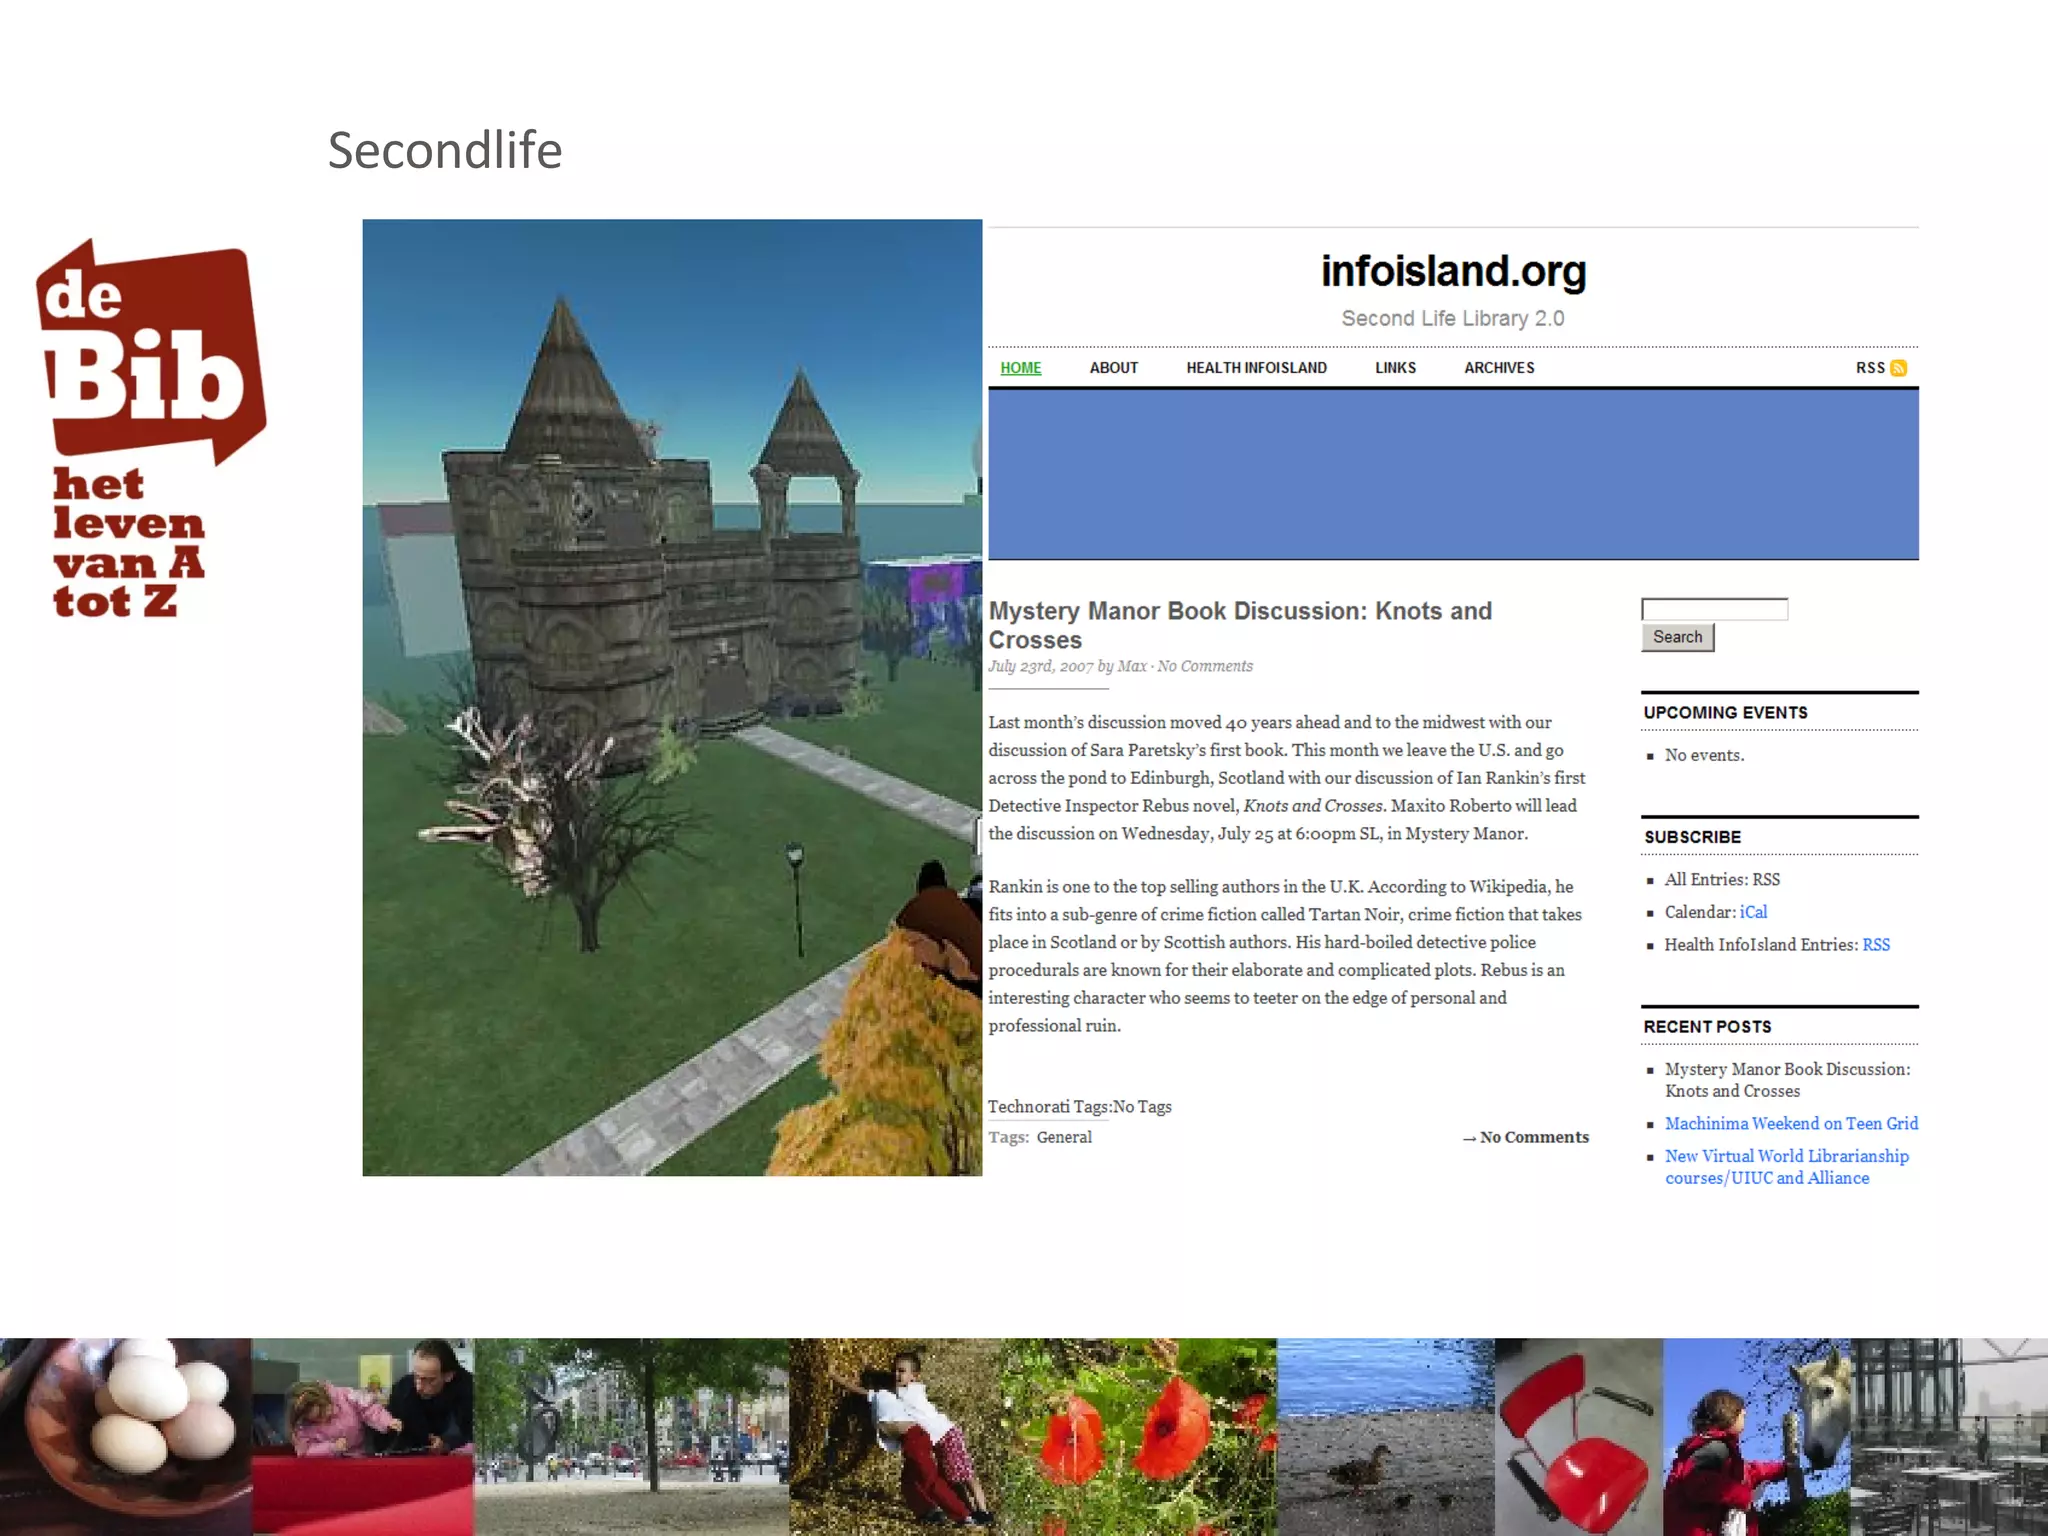Click the red chair photo
The width and height of the screenshot is (2048, 1536).
pos(1579,1437)
